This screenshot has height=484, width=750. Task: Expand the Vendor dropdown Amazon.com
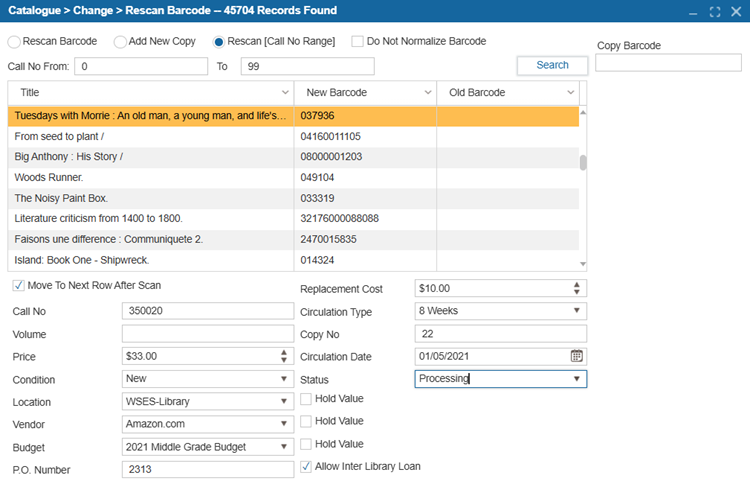click(x=284, y=424)
